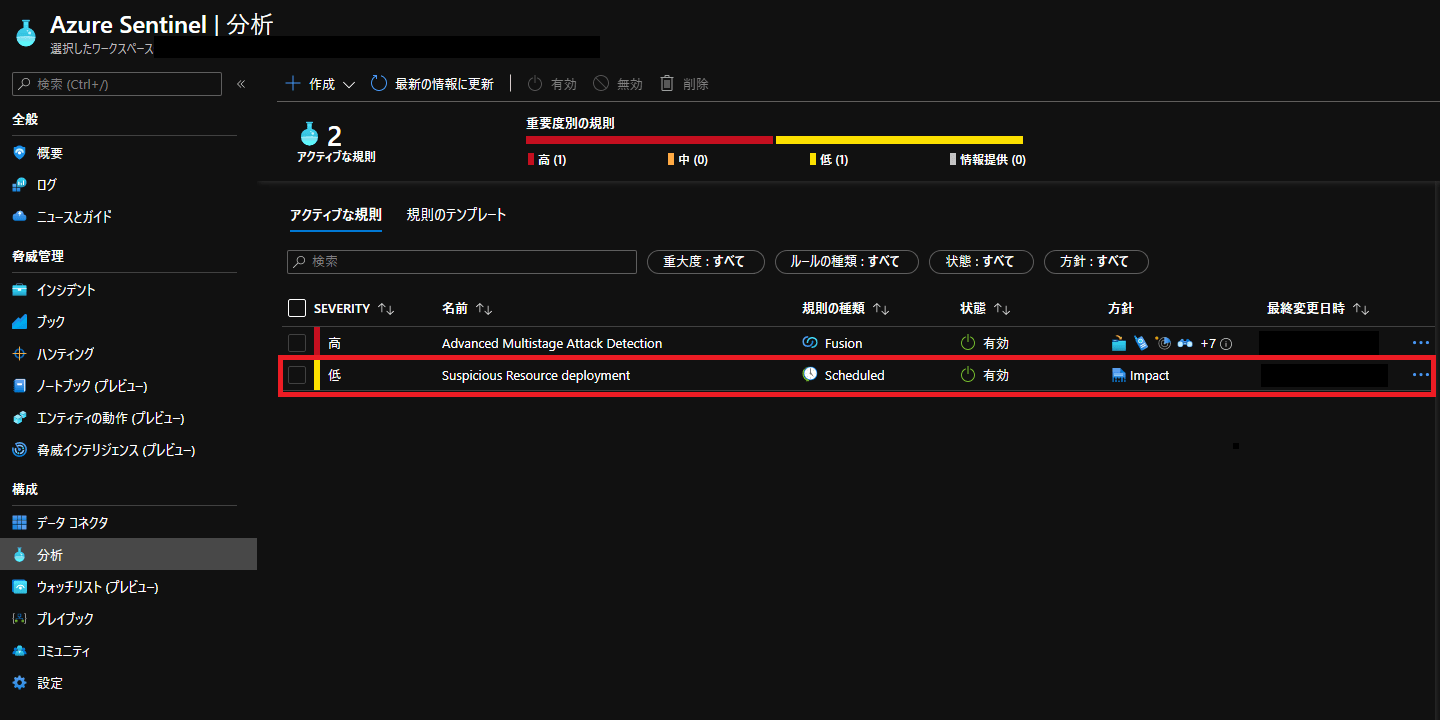Open the ログ logs icon
The width and height of the screenshot is (1440, 720).
point(19,185)
